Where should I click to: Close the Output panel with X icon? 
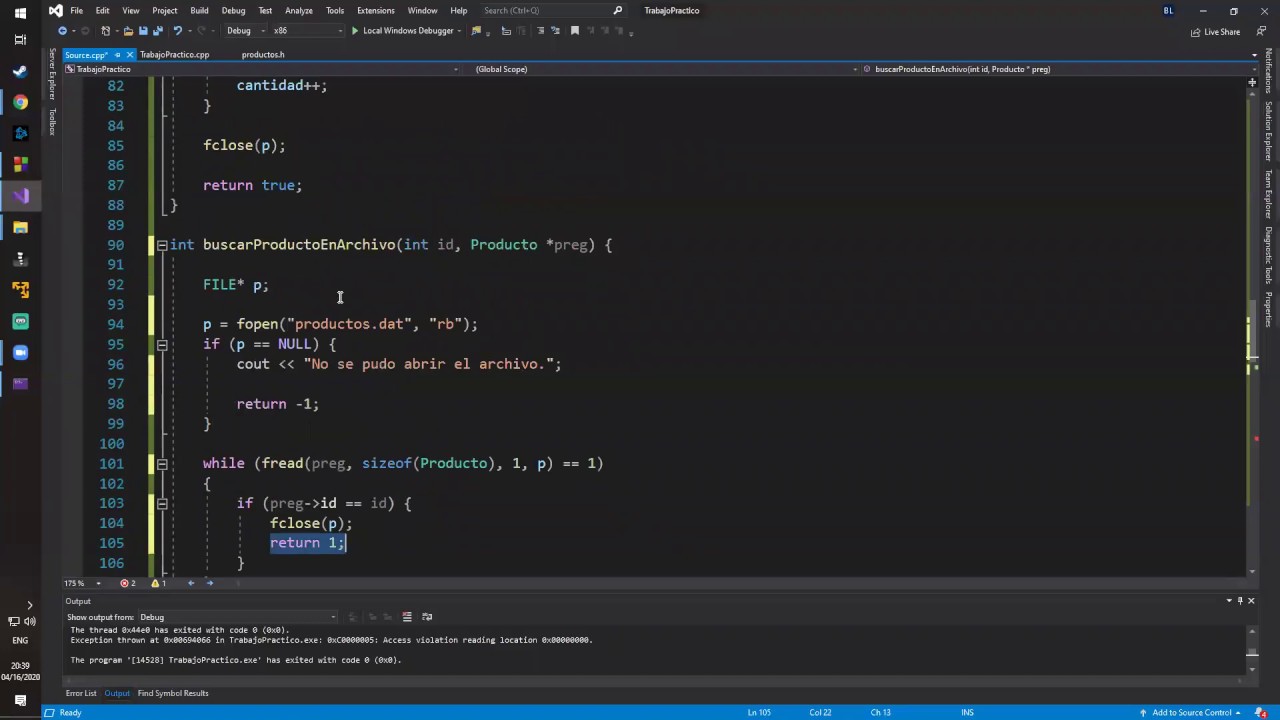point(1250,601)
